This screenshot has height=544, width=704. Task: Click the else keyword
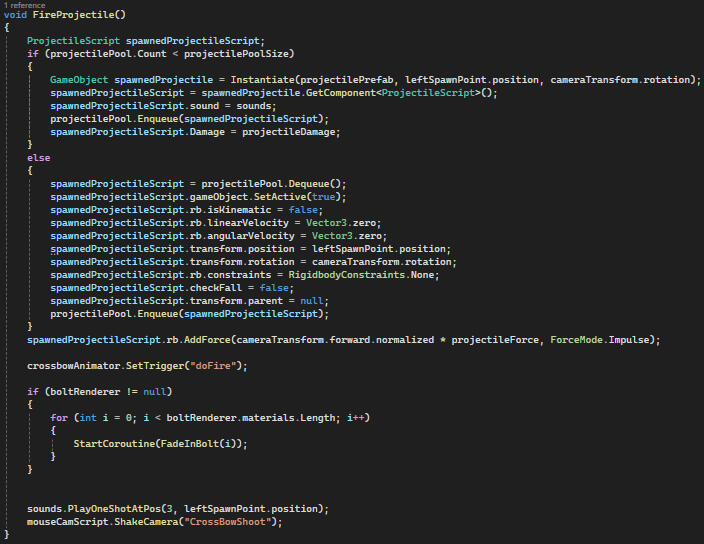click(38, 158)
